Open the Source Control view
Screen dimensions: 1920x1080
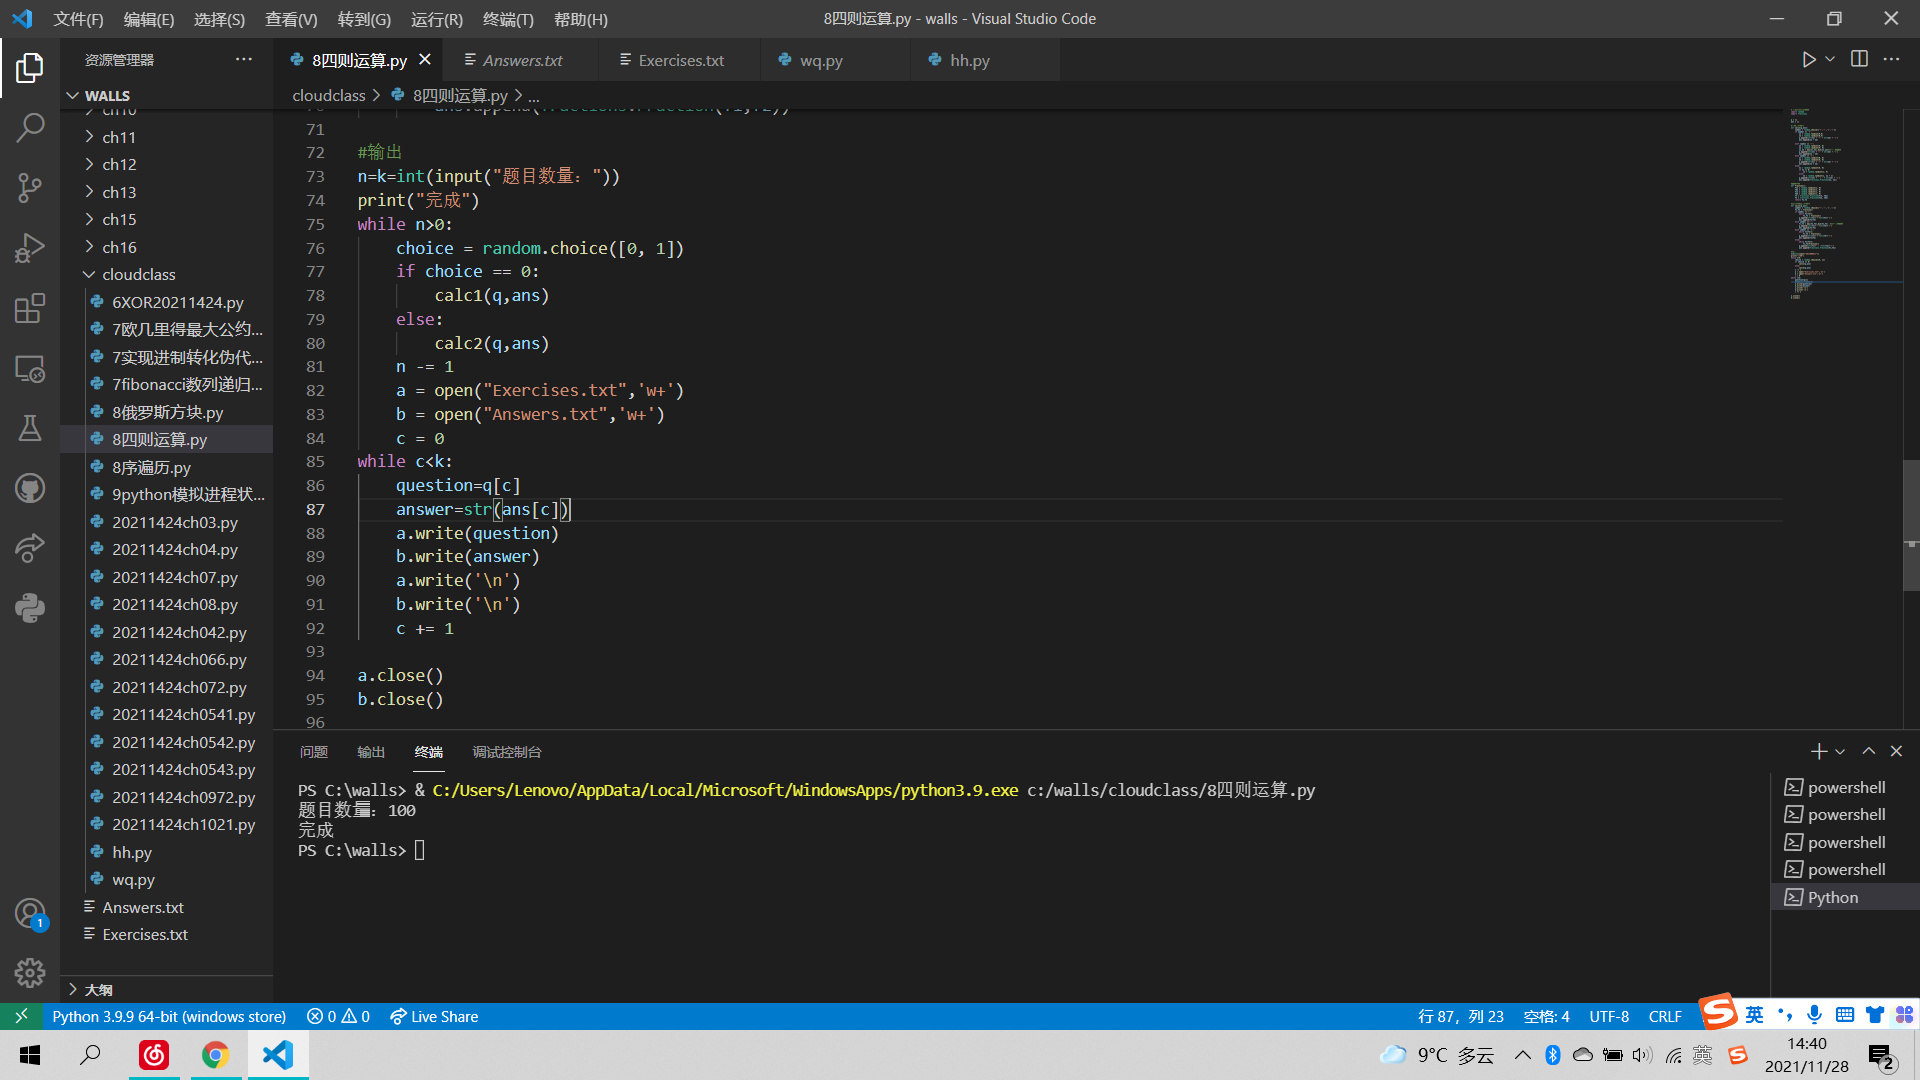(30, 187)
